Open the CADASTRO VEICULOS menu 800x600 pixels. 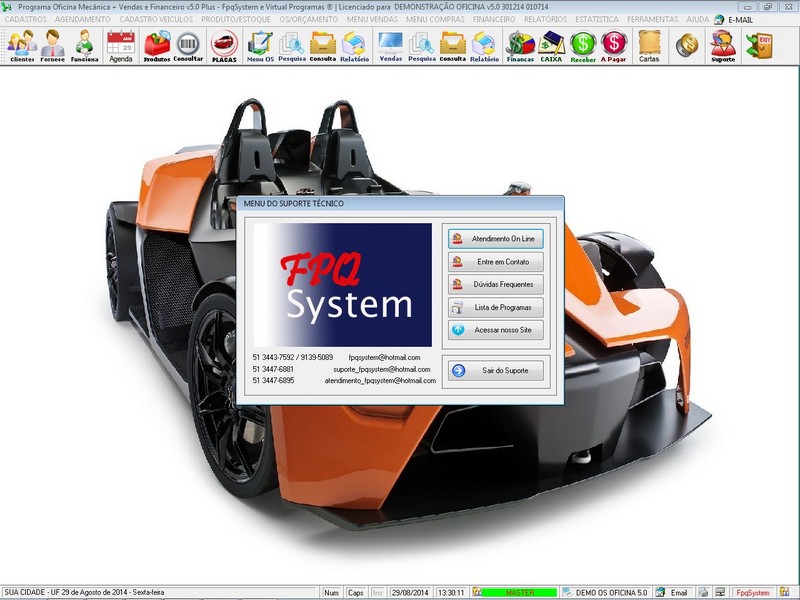tap(156, 19)
